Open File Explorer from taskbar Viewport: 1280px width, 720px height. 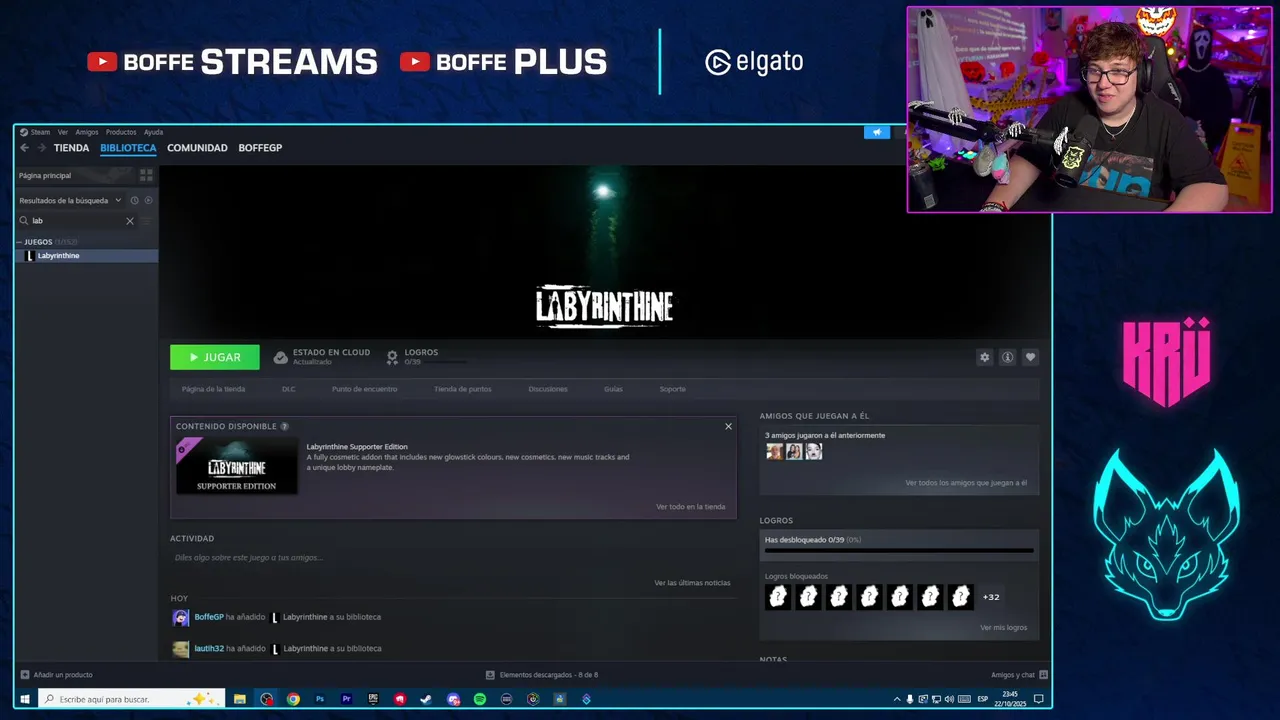(240, 699)
